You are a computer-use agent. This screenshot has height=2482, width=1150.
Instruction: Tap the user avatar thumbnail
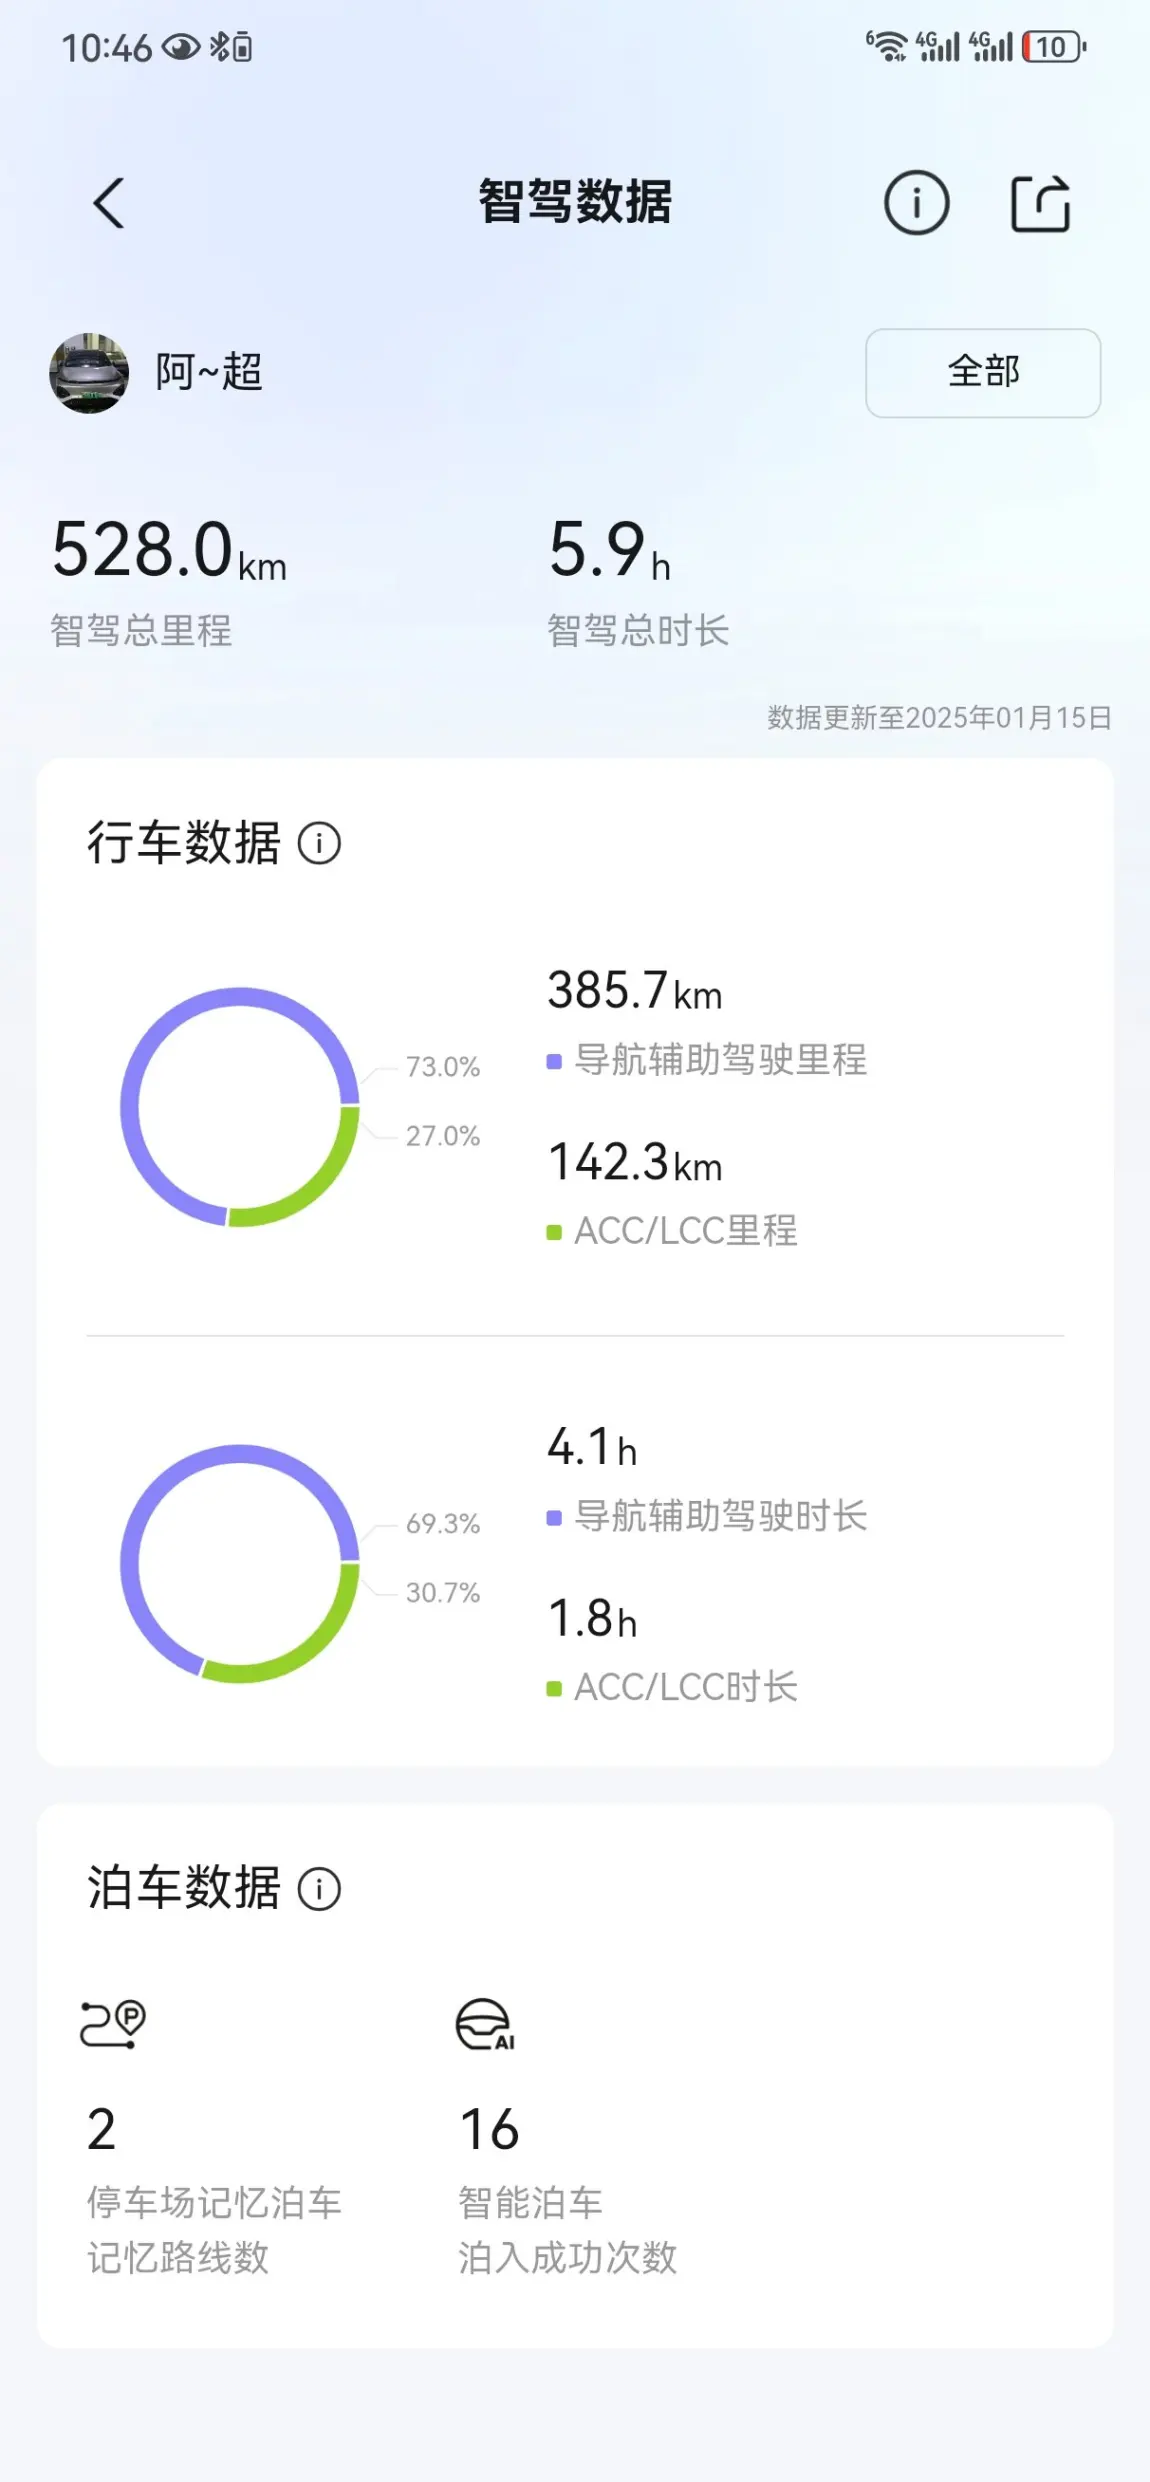click(89, 373)
